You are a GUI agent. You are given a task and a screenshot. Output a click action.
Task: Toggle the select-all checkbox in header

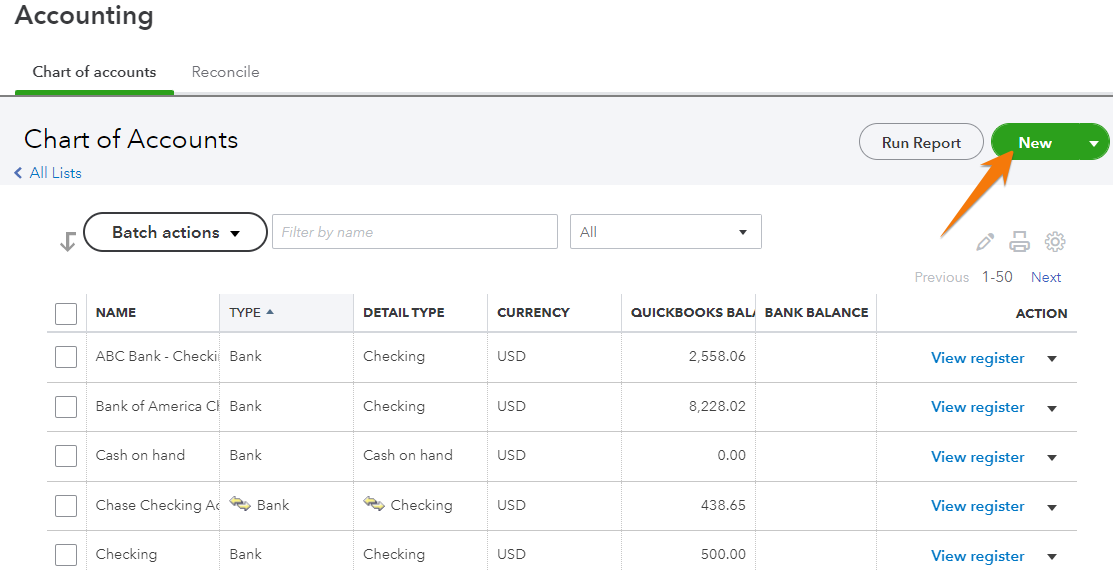(66, 314)
